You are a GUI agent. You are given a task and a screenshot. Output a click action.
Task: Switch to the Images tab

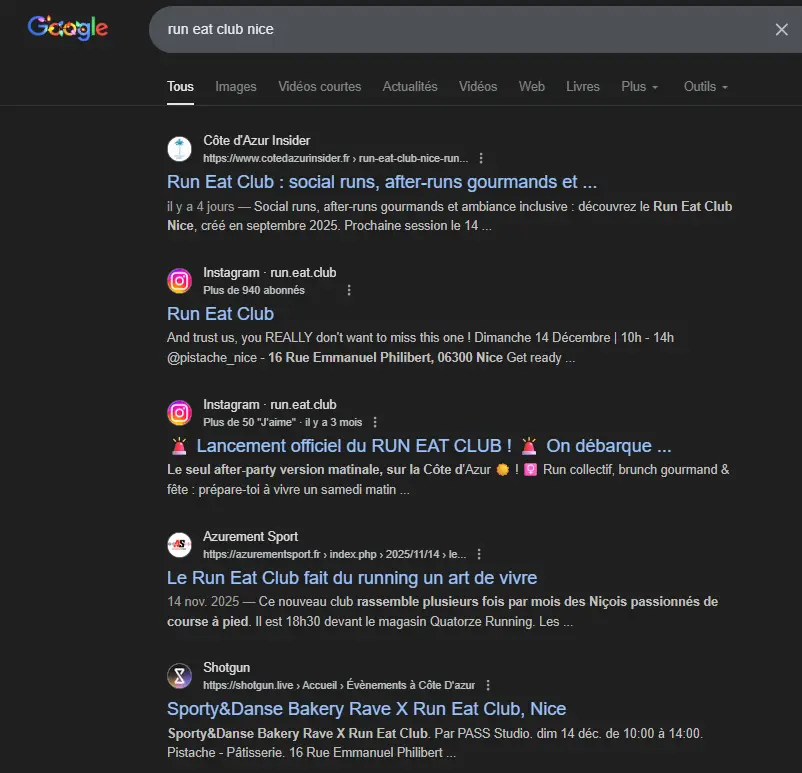(235, 87)
